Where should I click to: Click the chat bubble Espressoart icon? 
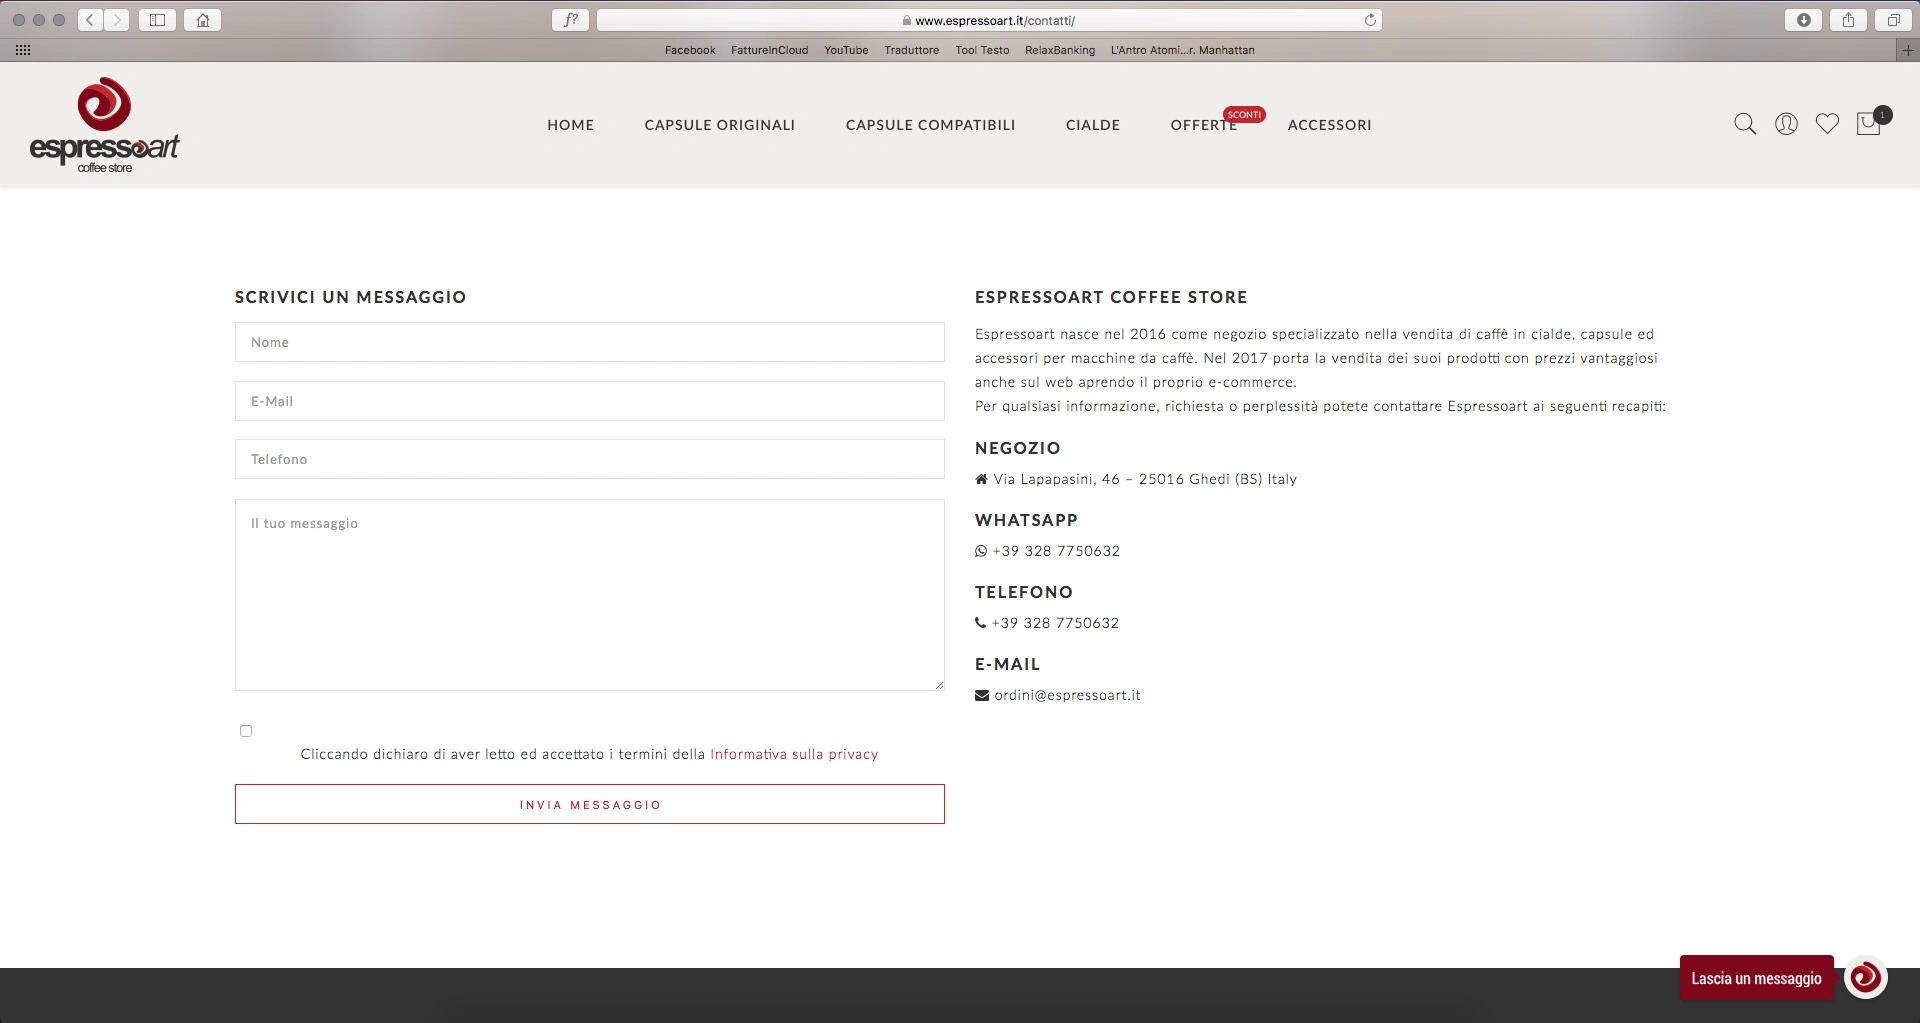coord(1865,978)
